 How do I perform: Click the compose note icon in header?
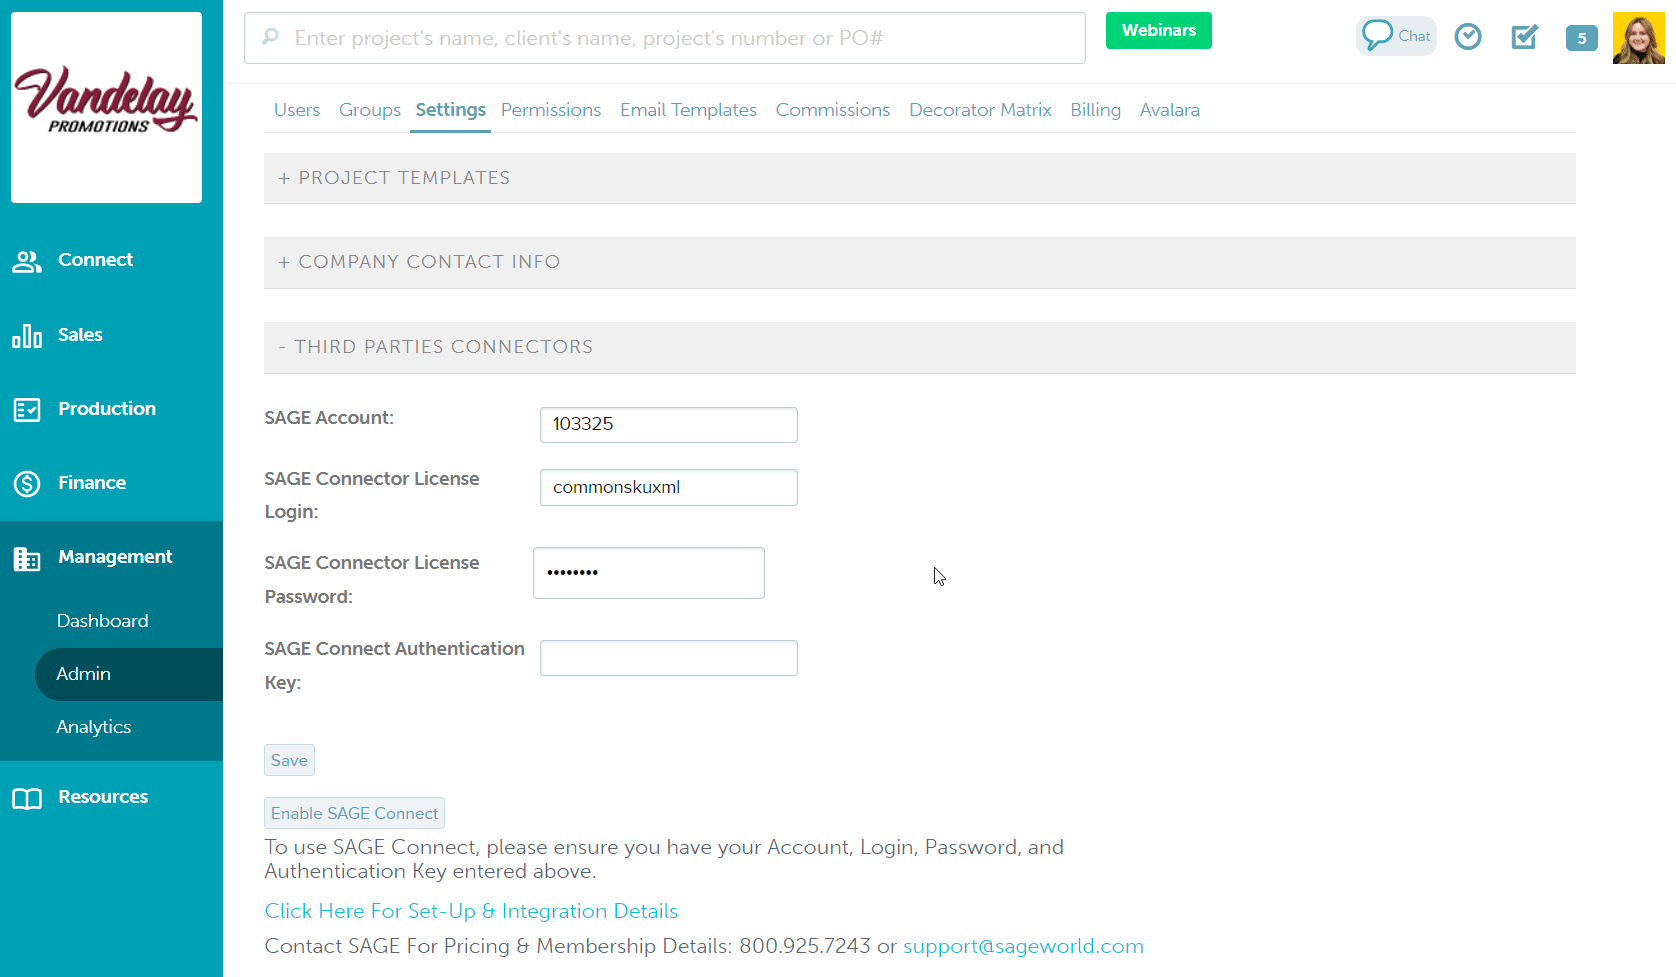1524,37
